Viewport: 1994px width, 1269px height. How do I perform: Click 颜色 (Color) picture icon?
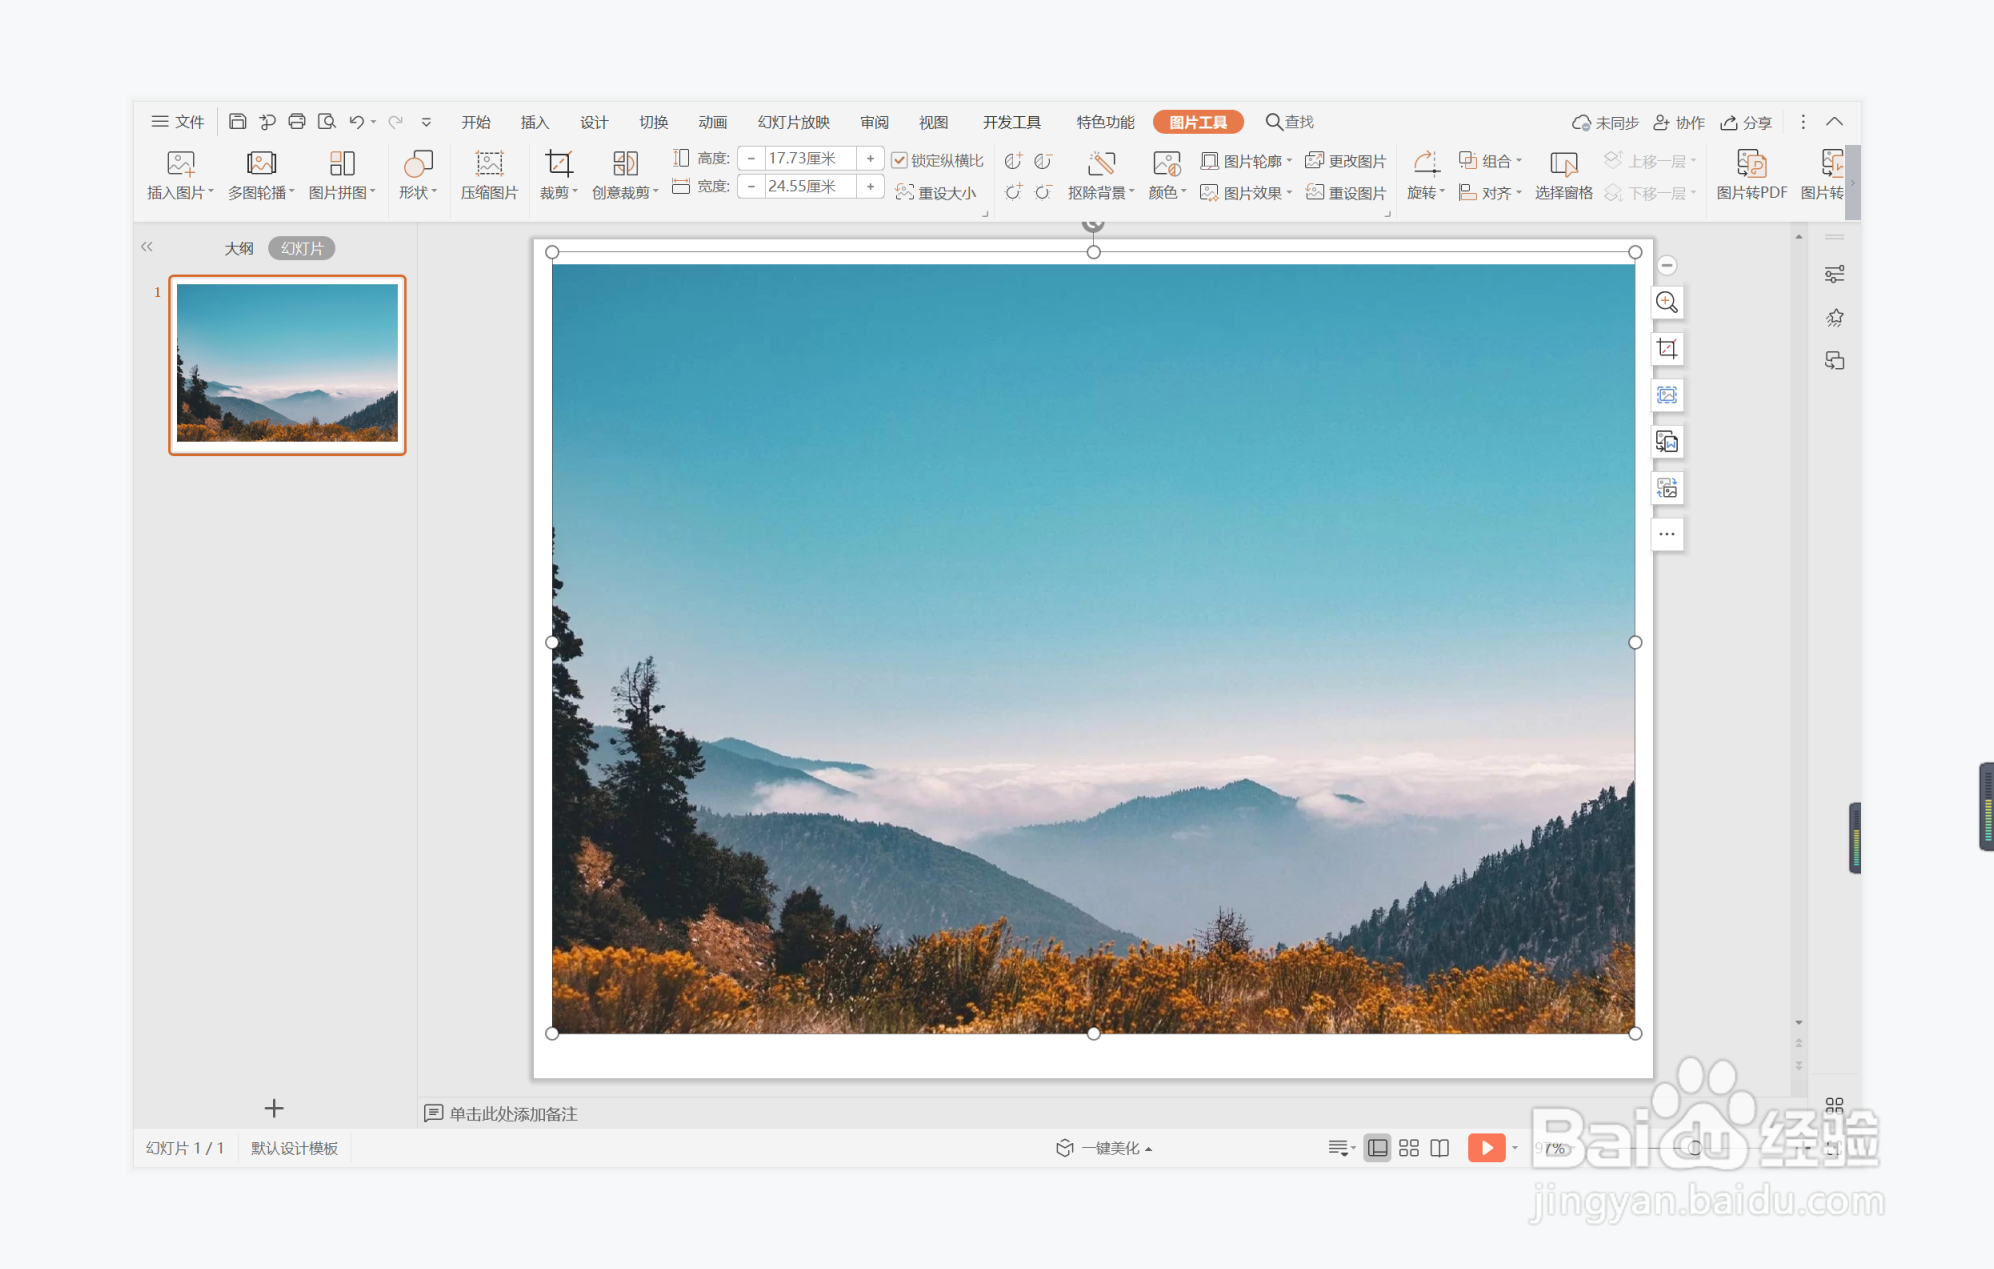click(1166, 164)
